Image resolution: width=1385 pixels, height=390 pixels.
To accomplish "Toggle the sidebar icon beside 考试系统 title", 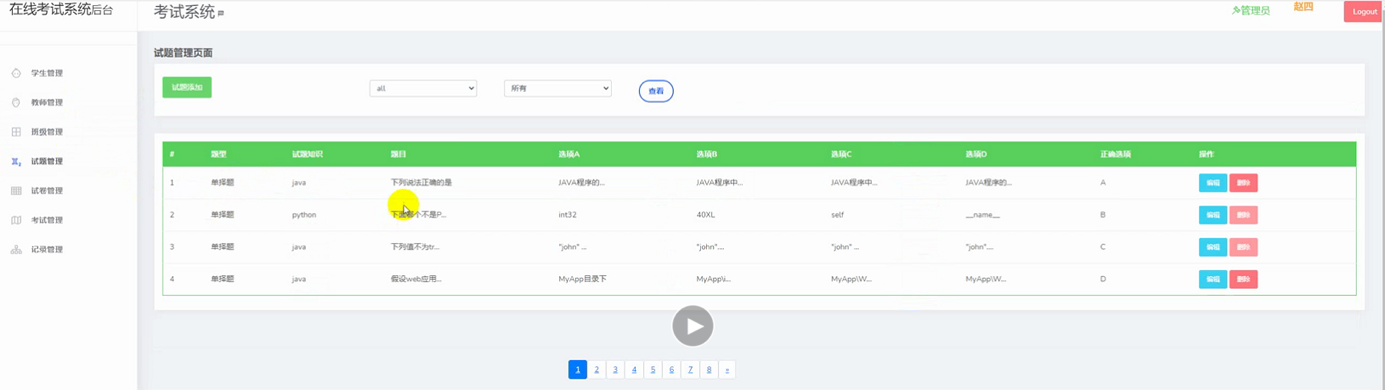I will coord(221,14).
